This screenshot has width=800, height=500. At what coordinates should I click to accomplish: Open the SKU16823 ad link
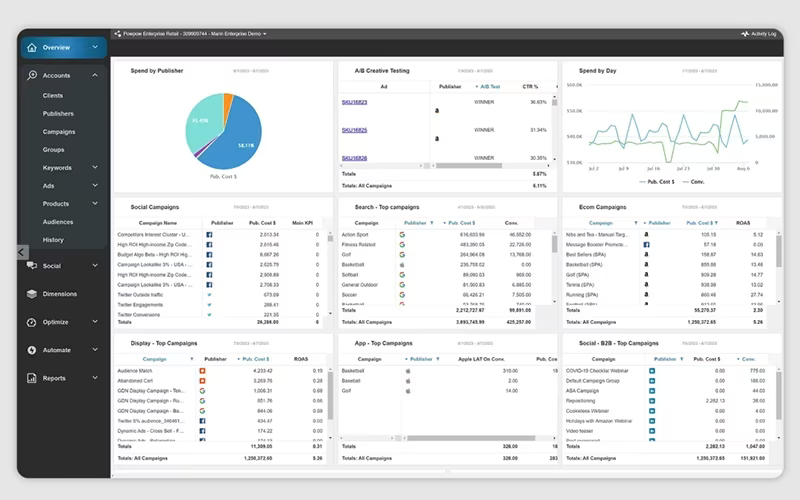click(x=354, y=102)
